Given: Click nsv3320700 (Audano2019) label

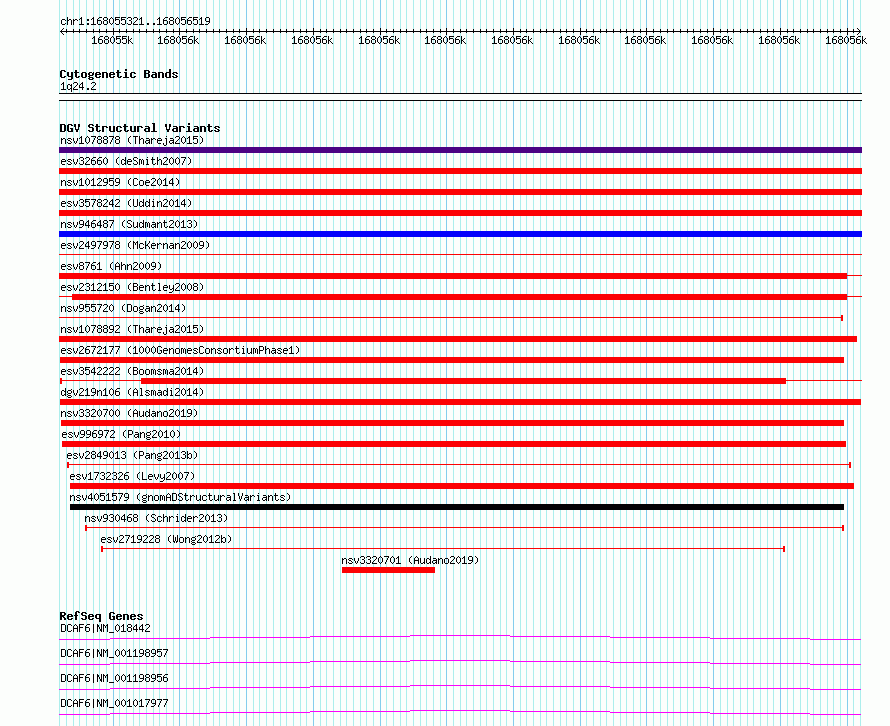Looking at the screenshot, I should tap(129, 413).
